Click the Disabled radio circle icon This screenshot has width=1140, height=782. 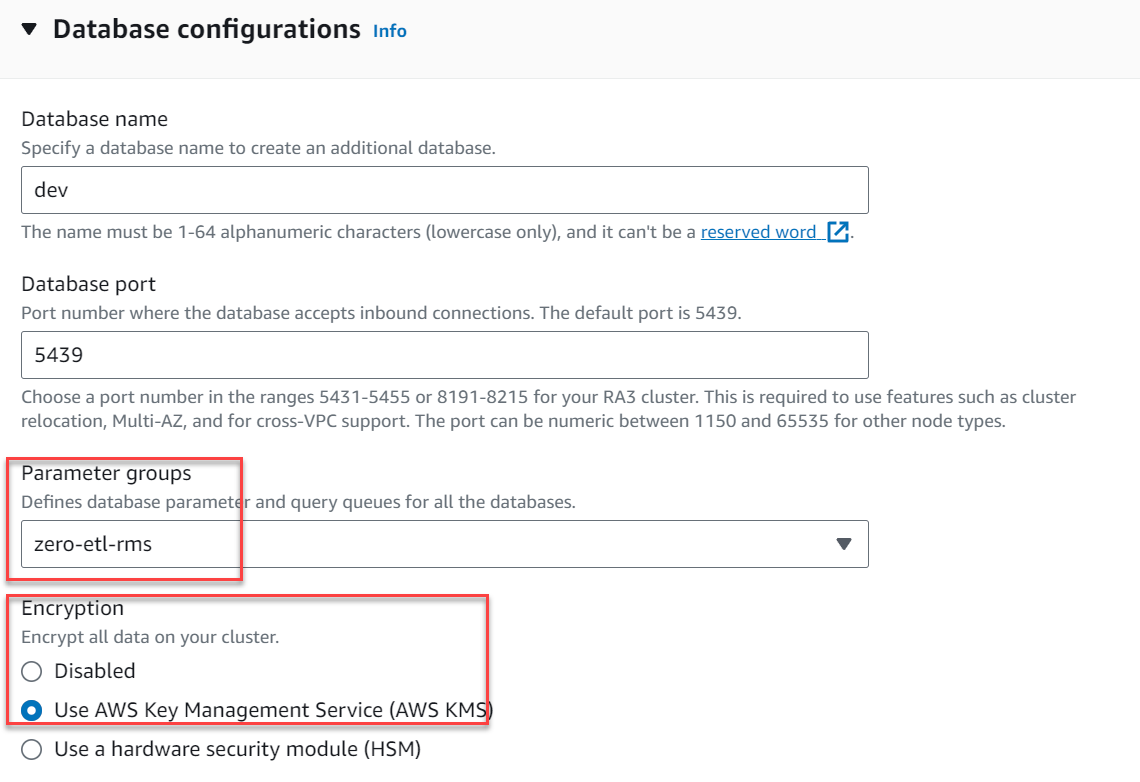[30, 671]
